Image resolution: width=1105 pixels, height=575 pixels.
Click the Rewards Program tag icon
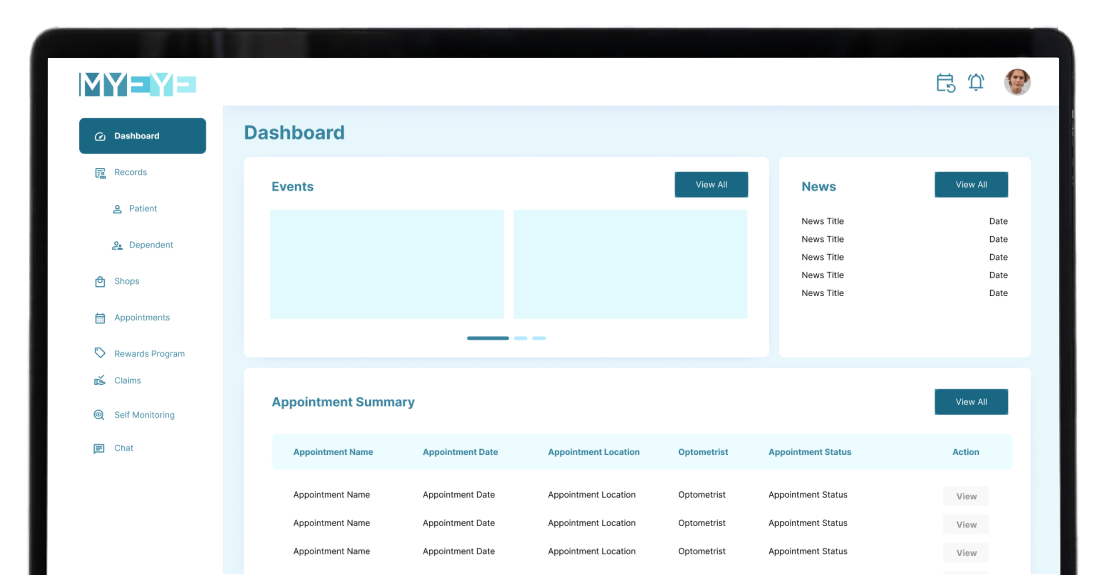point(100,353)
